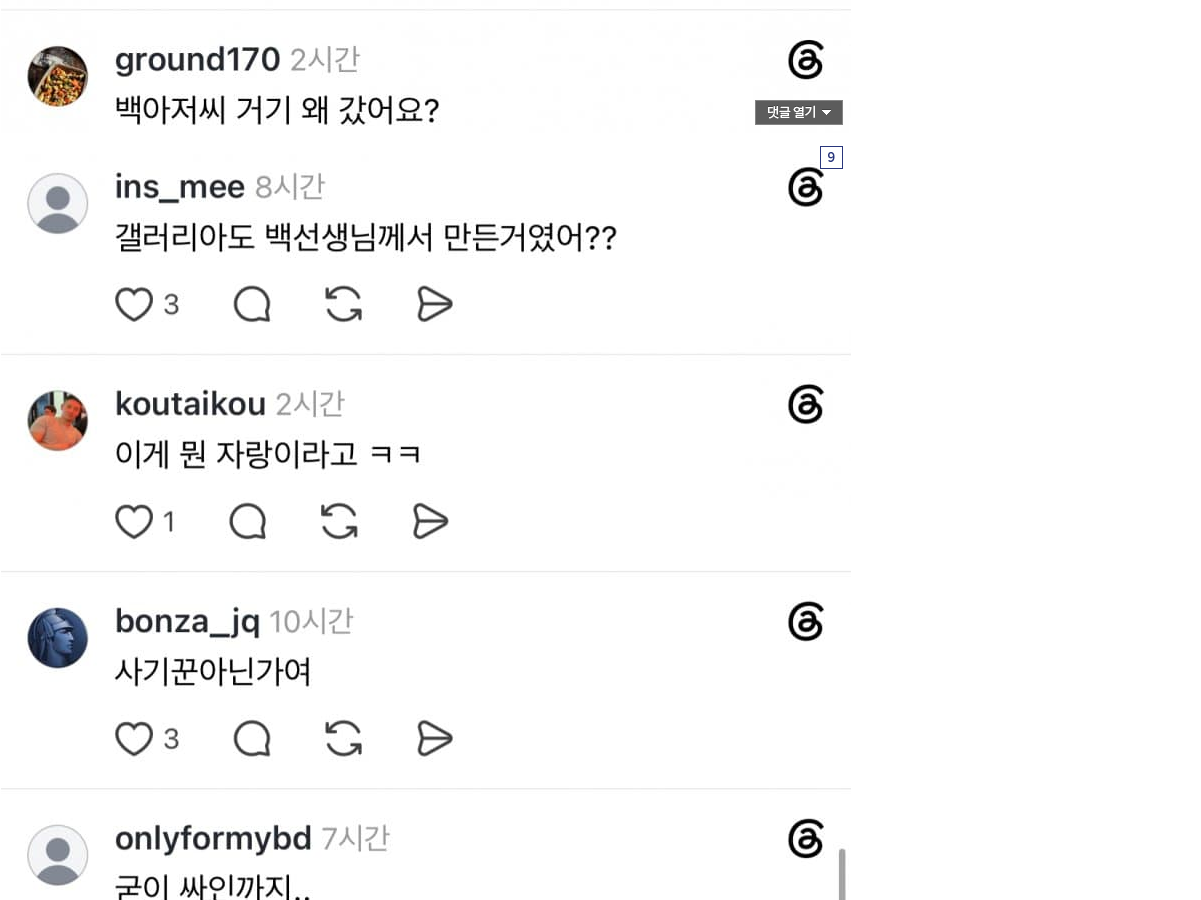
Task: Share the bonza_jq comment
Action: point(435,739)
